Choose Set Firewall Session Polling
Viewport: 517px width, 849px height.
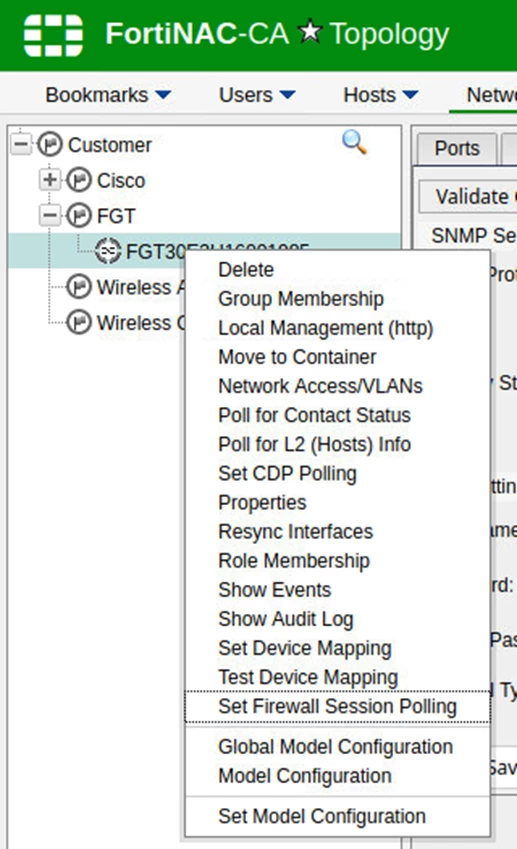point(337,707)
